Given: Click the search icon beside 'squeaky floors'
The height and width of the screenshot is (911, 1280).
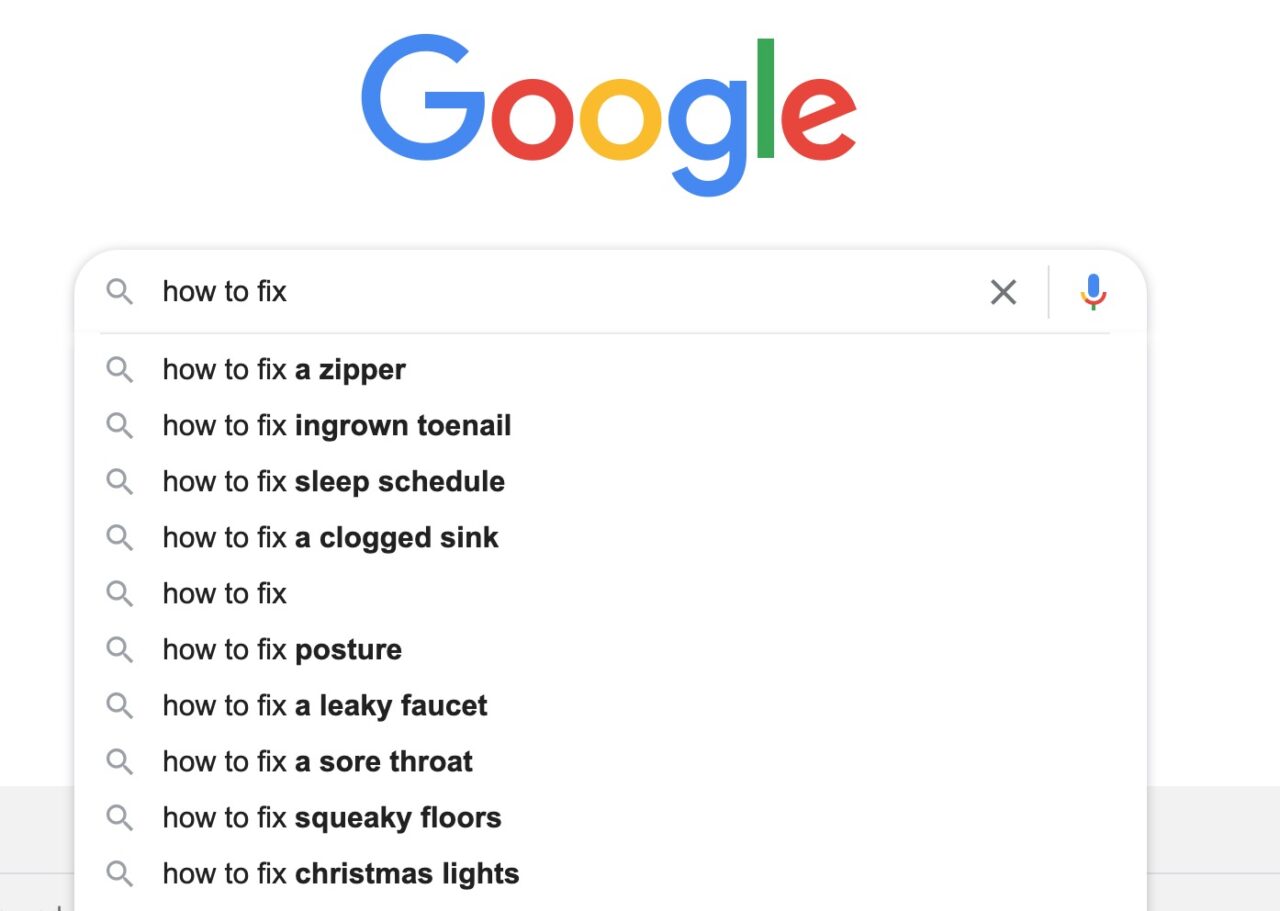Looking at the screenshot, I should click(x=120, y=818).
